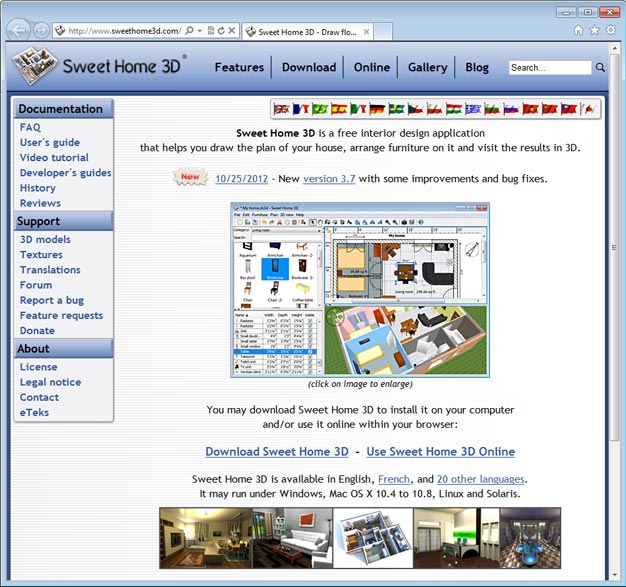
Task: Click the search magnifier in the address bar
Action: (x=190, y=31)
